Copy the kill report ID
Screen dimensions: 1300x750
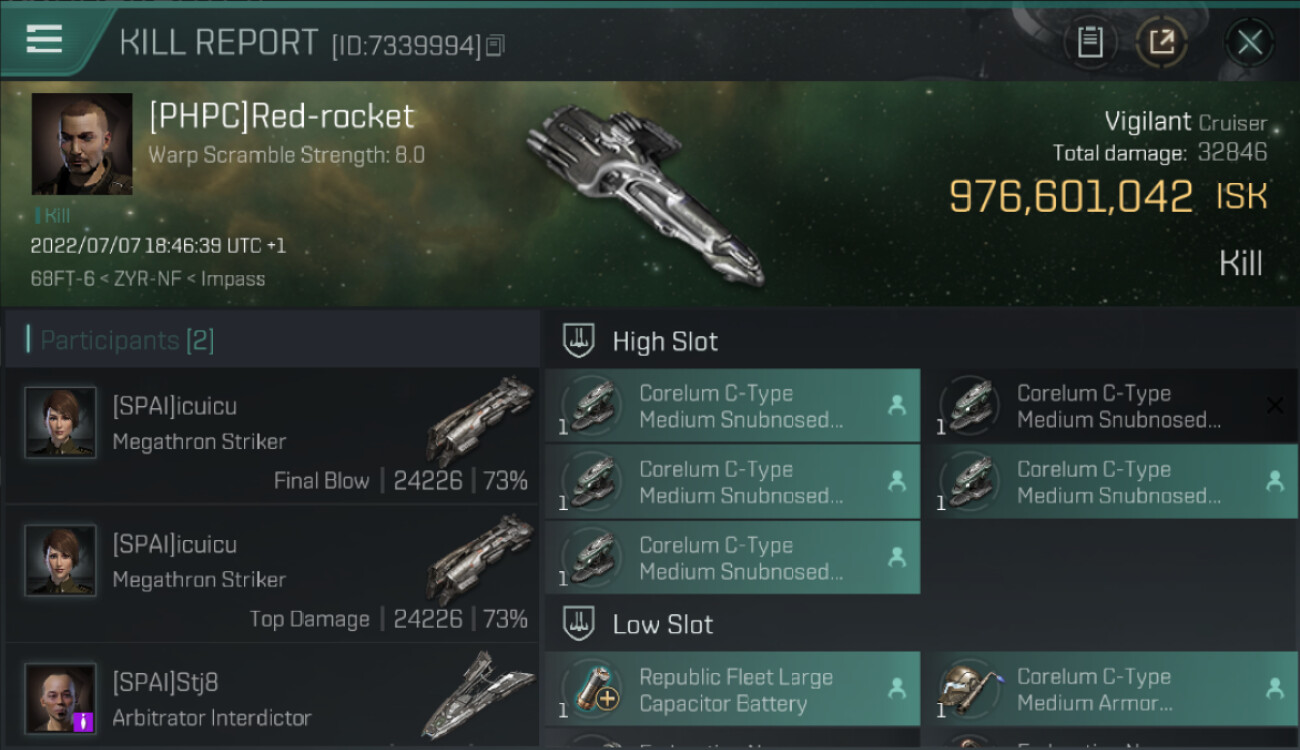pos(496,45)
